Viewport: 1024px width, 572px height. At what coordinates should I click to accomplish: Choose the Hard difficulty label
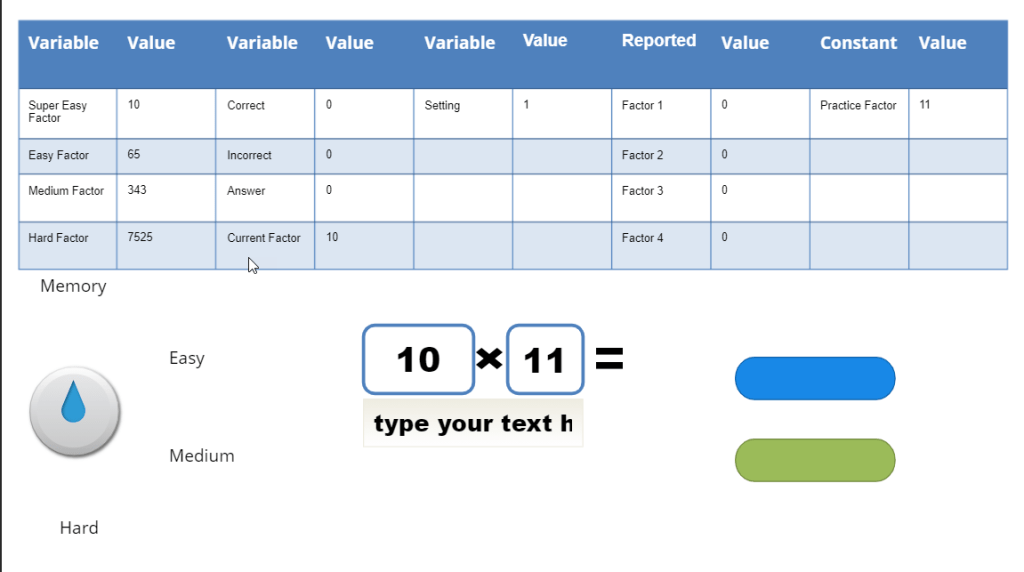[x=79, y=528]
